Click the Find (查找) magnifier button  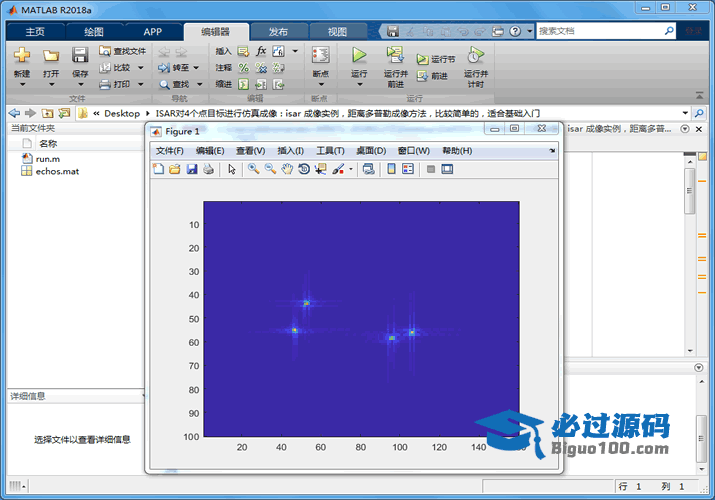click(174, 84)
